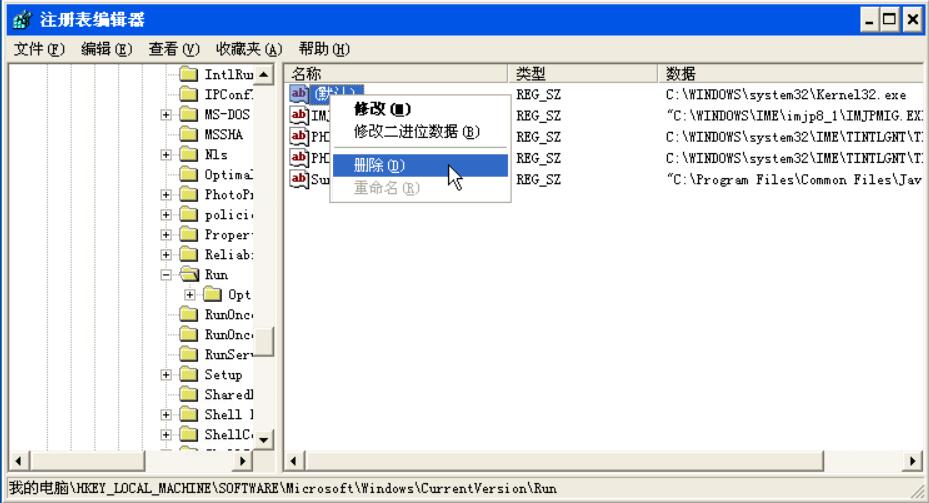Expand the Proper key
Screen dimensions: 929x503
point(166,235)
